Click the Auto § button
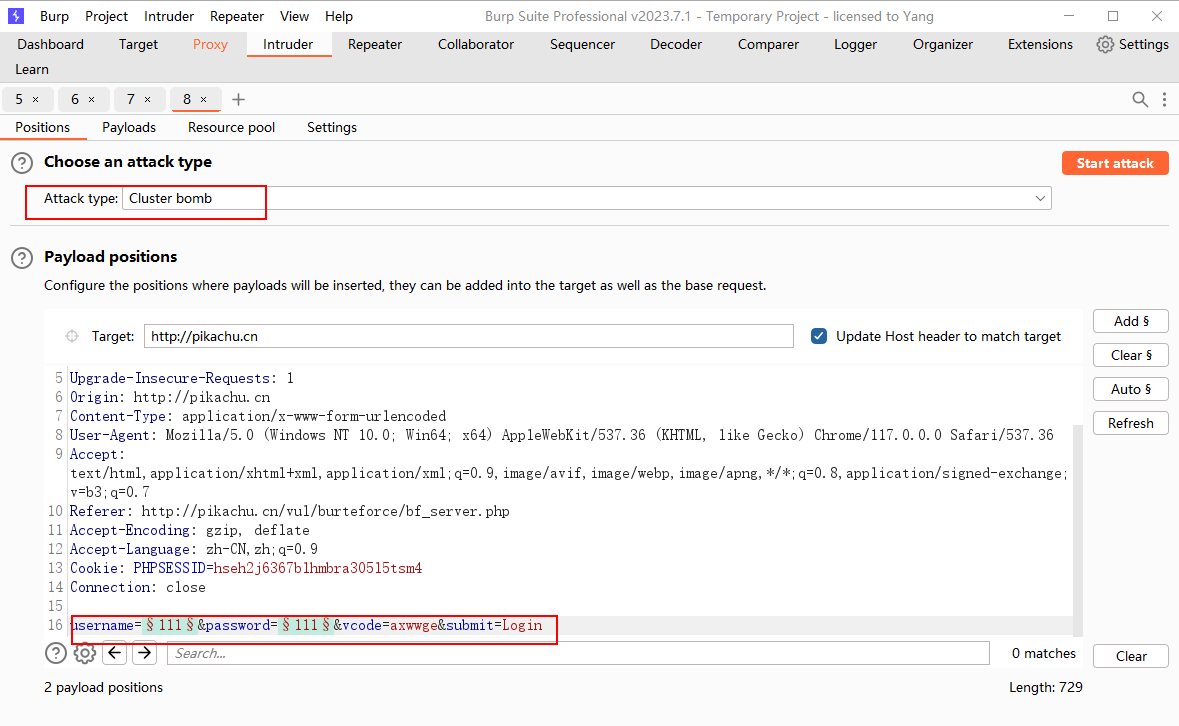This screenshot has height=726, width=1179. click(x=1130, y=389)
